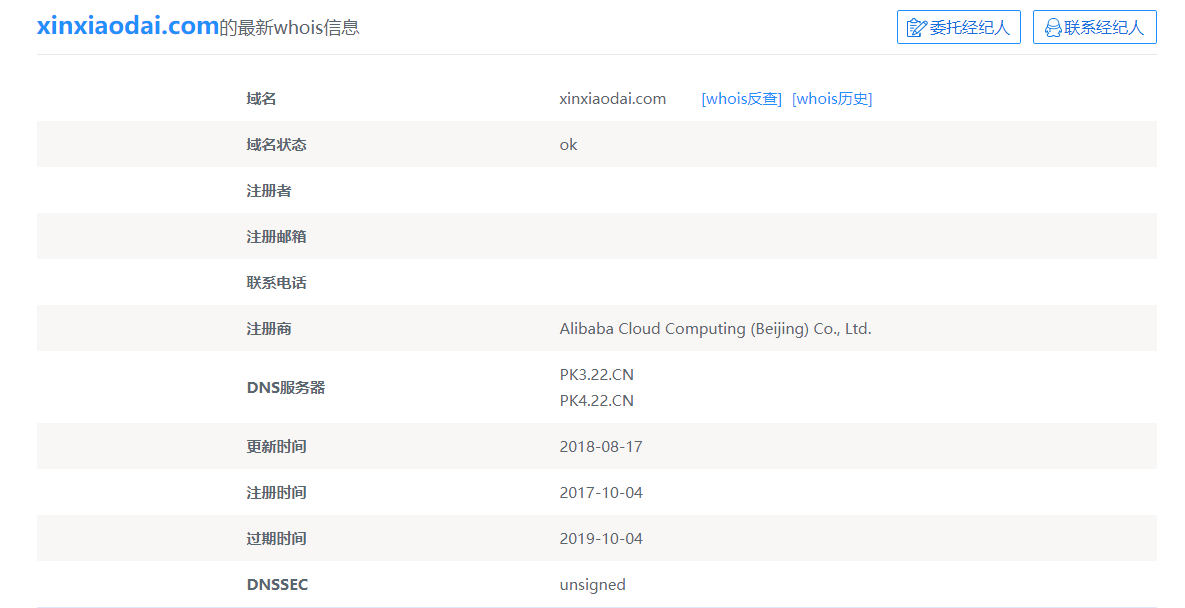Click the 注册邮箱 row label
Viewport: 1185px width, 608px height.
point(276,237)
